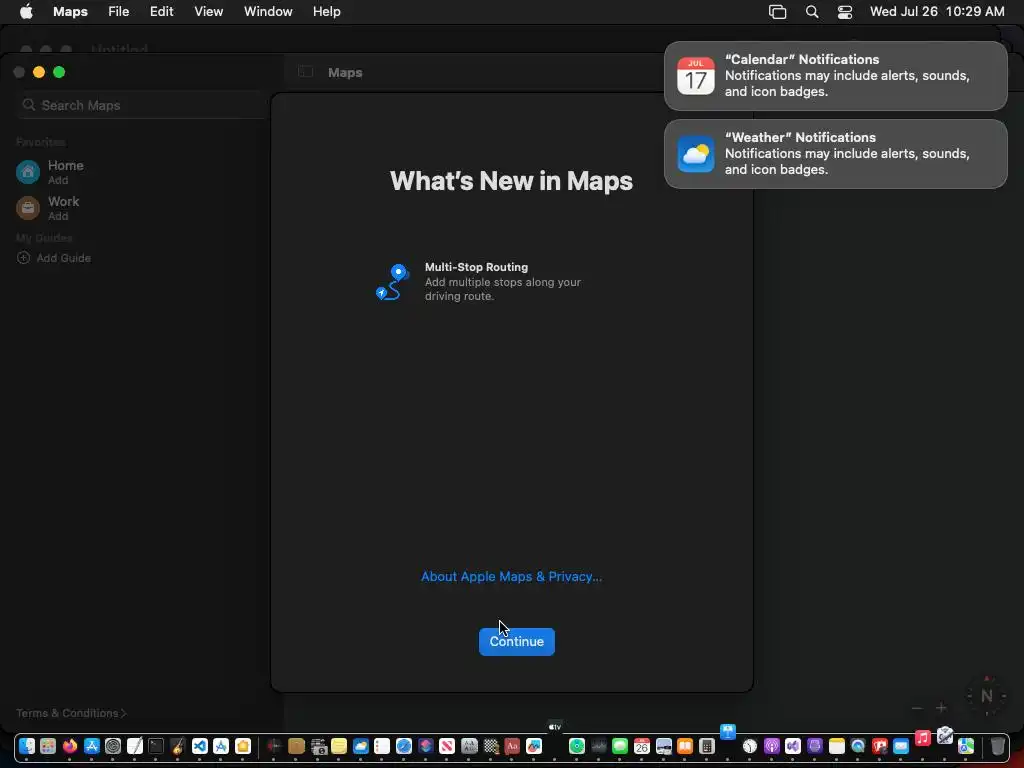Open the App Store Dock icon
1024x768 pixels.
click(x=91, y=746)
